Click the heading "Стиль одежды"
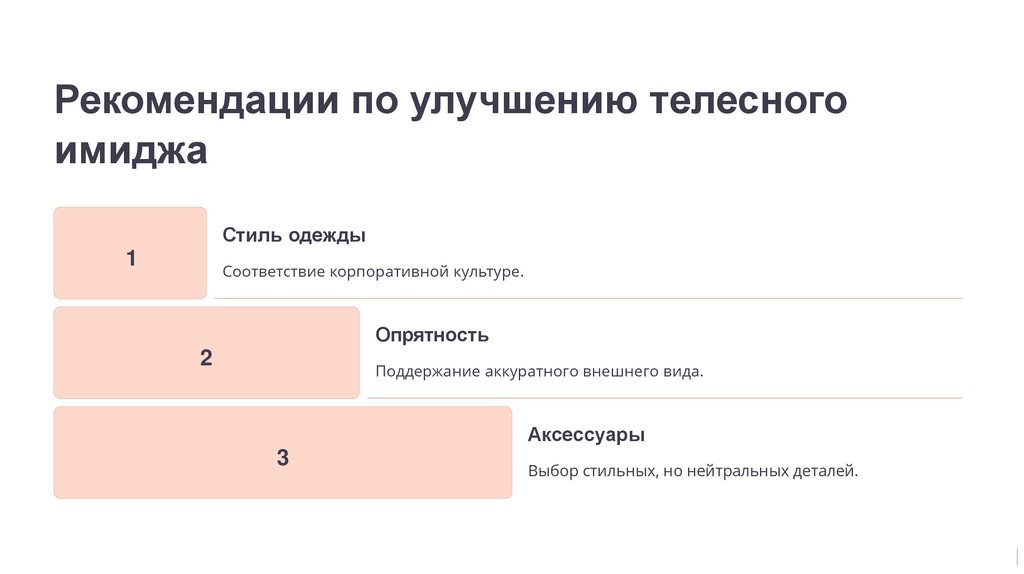The height and width of the screenshot is (574, 1024). (x=294, y=236)
